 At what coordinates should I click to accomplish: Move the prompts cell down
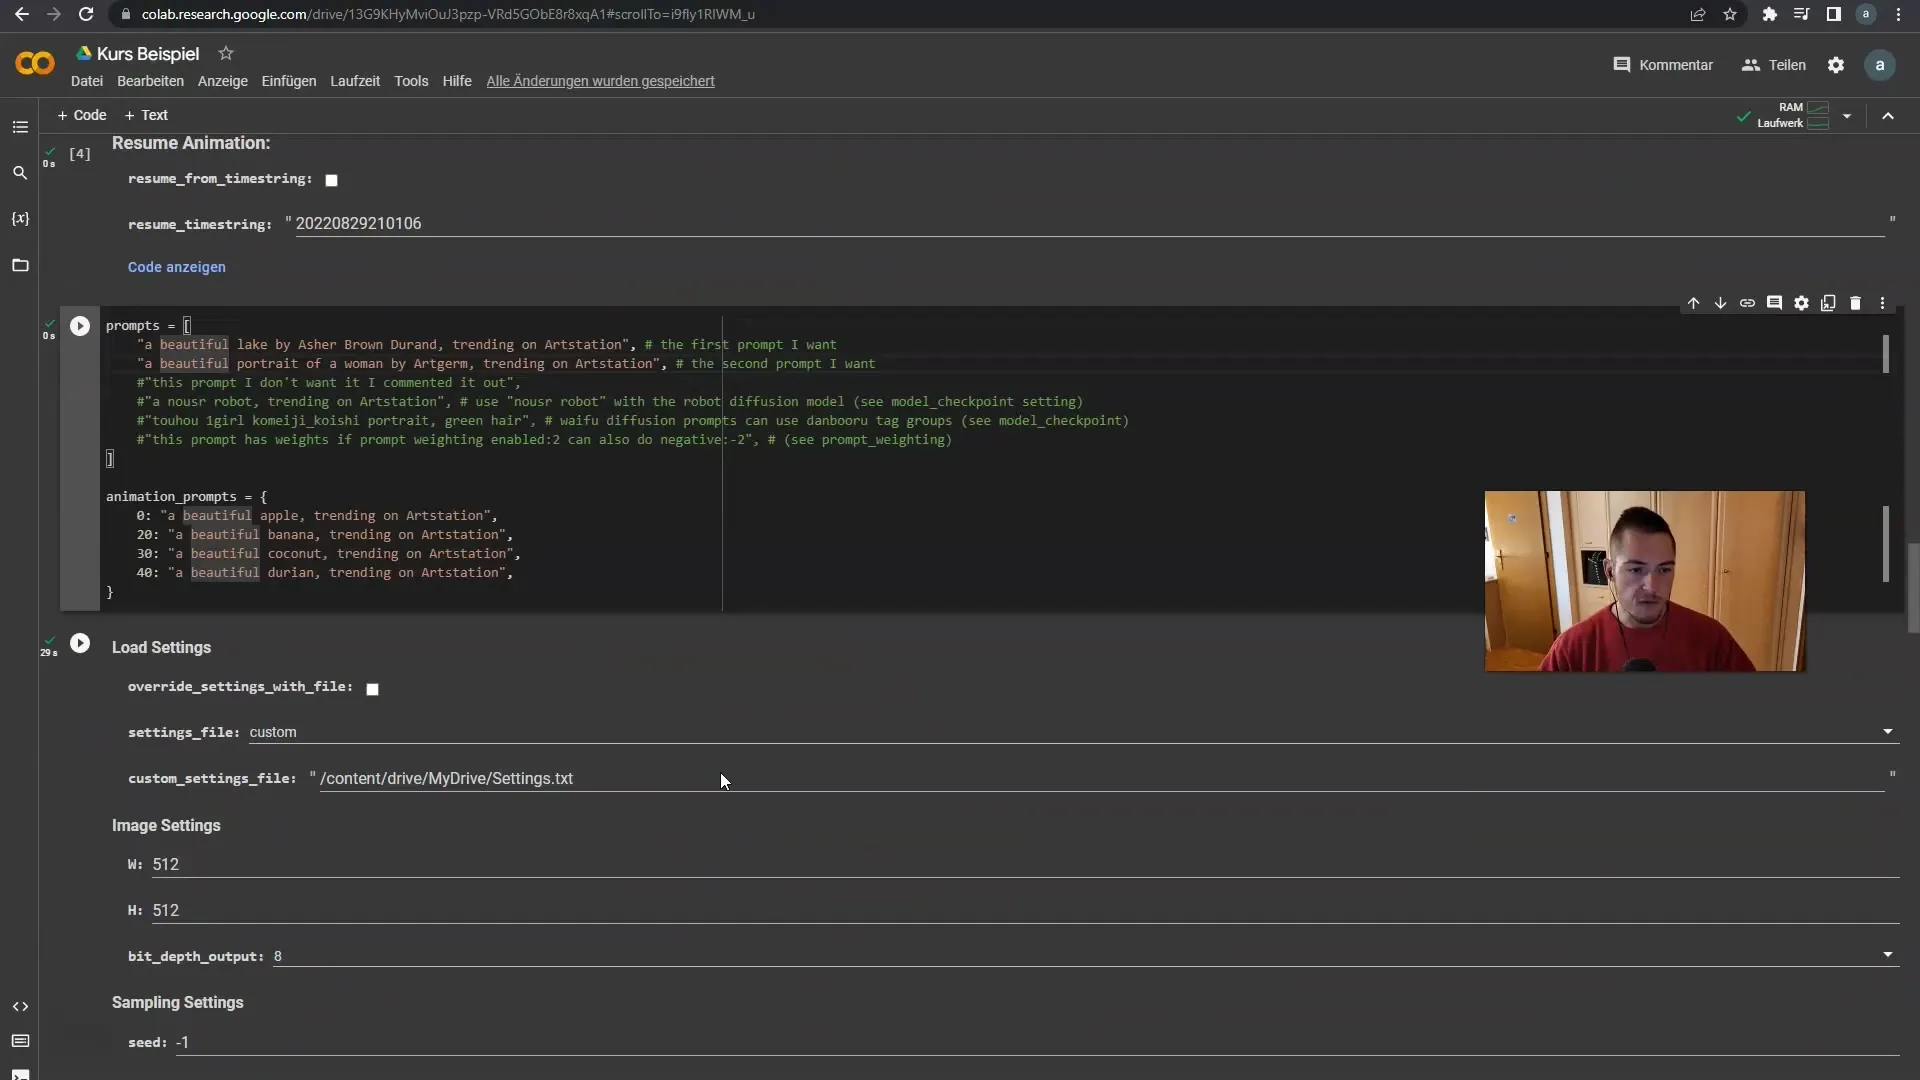click(1720, 303)
